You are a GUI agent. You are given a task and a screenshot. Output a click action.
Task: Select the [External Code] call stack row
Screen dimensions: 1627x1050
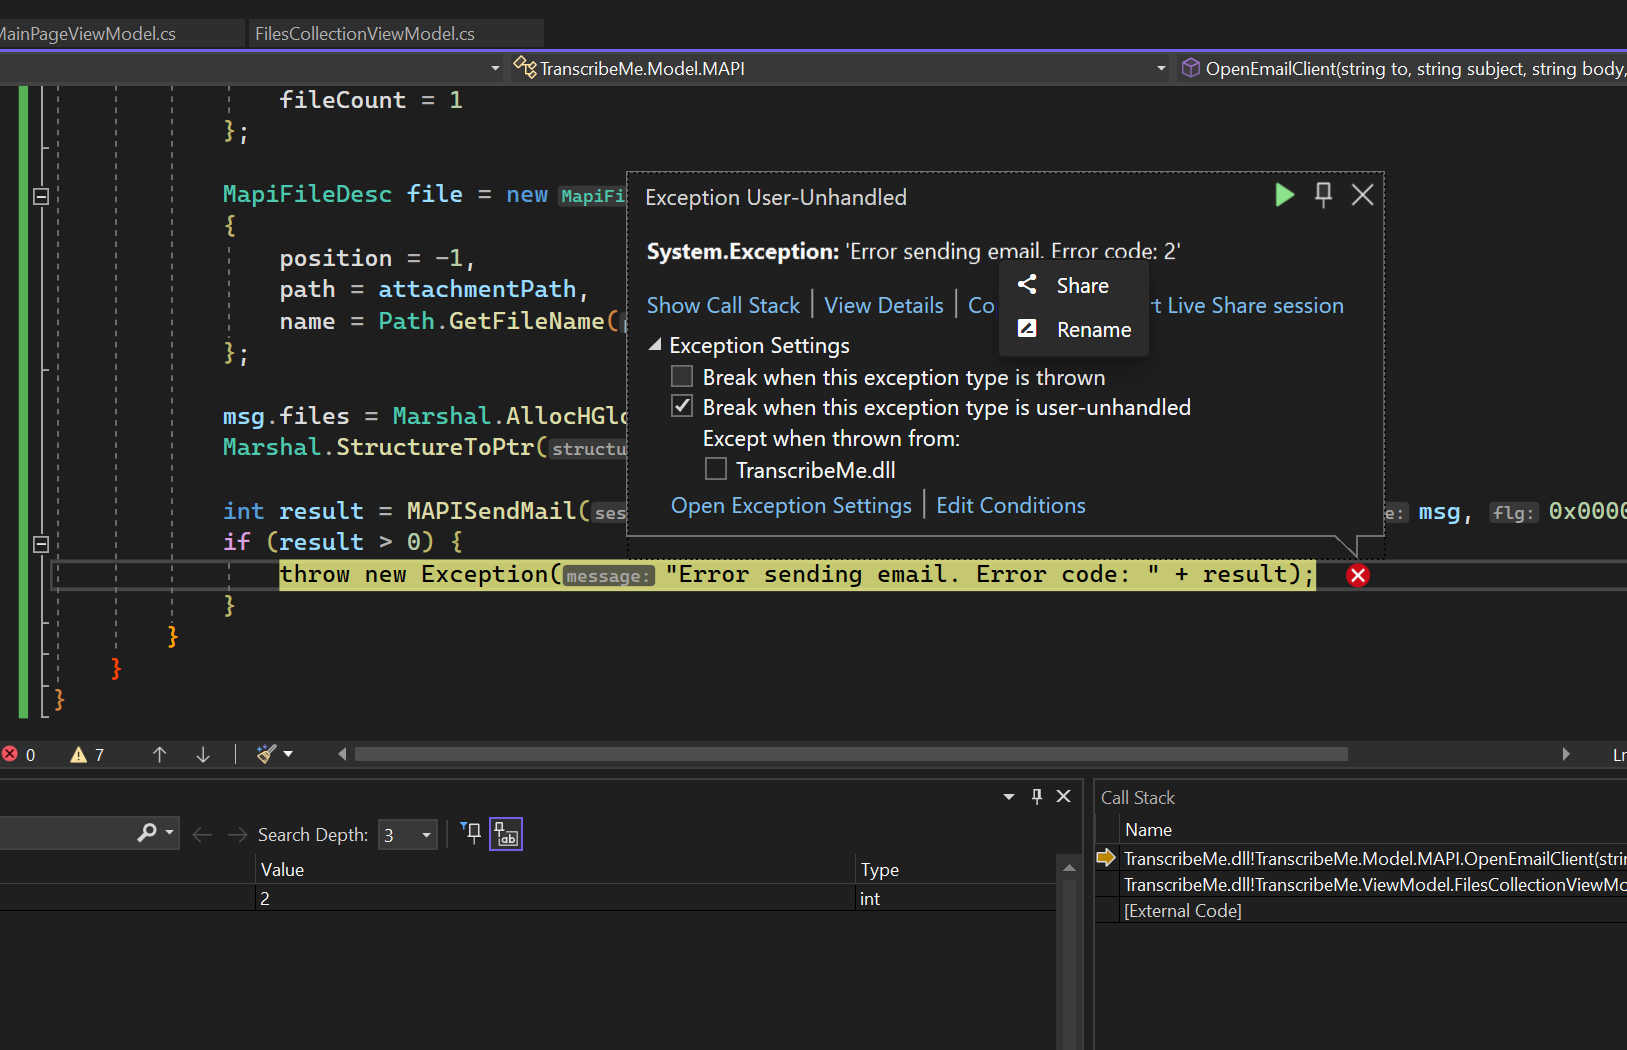coord(1182,911)
